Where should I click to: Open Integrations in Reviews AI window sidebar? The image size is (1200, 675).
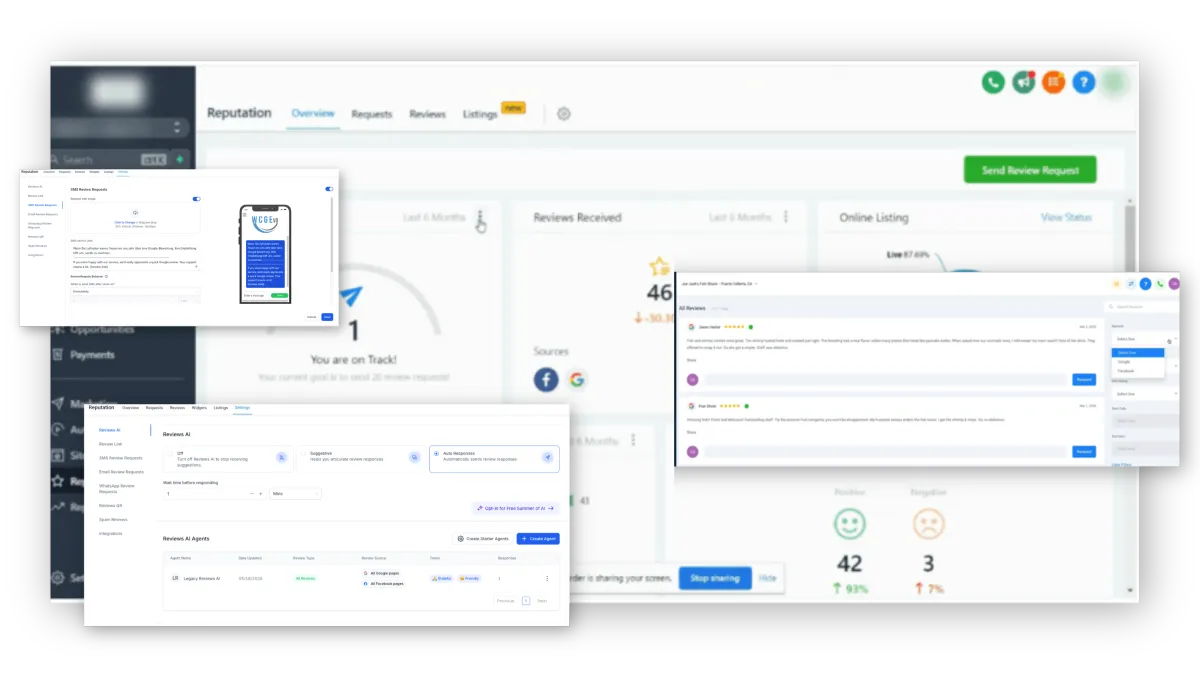pos(111,533)
